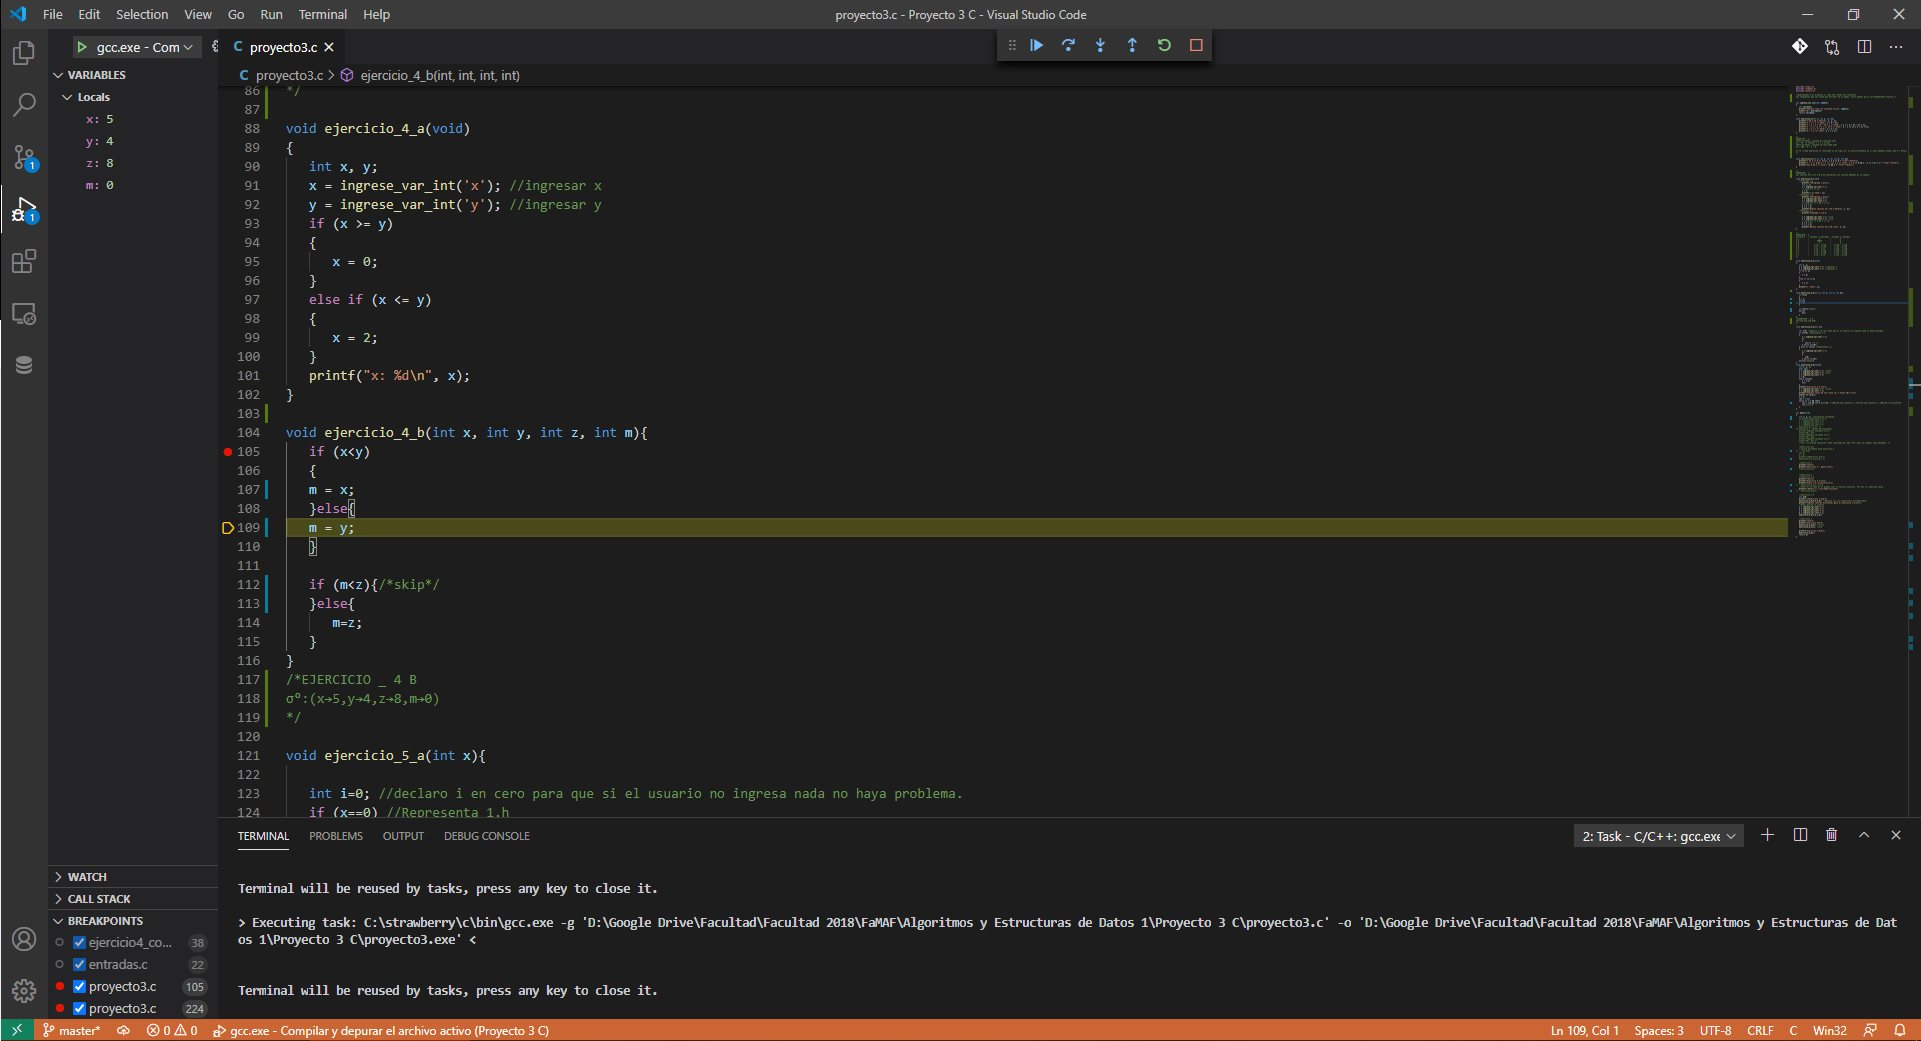The width and height of the screenshot is (1921, 1041).
Task: Step into the current function
Action: point(1100,45)
